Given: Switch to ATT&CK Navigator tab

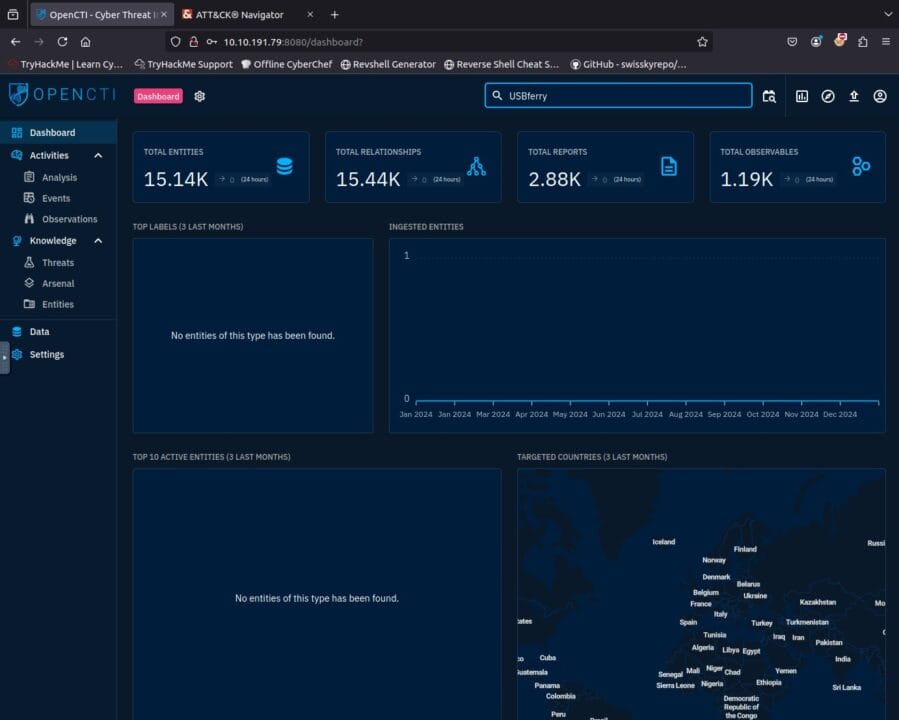Looking at the screenshot, I should [x=239, y=15].
